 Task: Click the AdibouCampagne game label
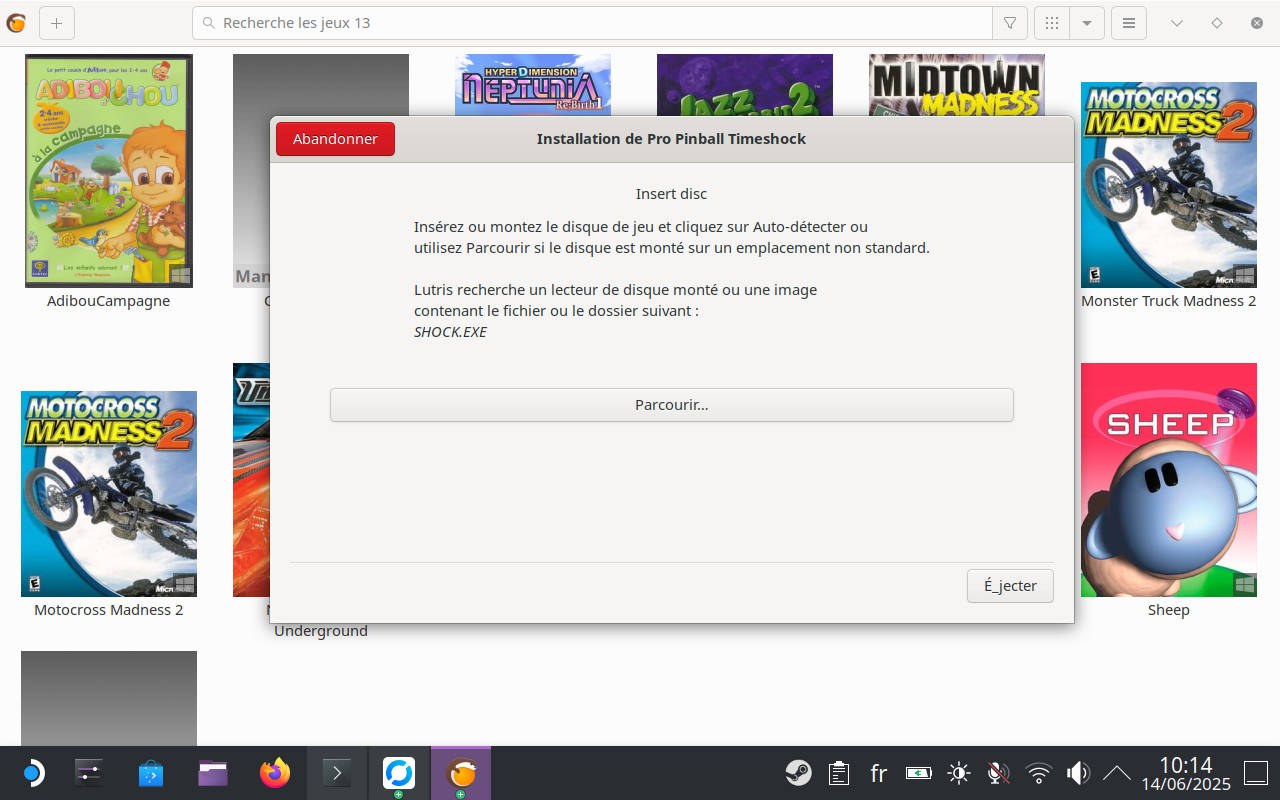[109, 301]
